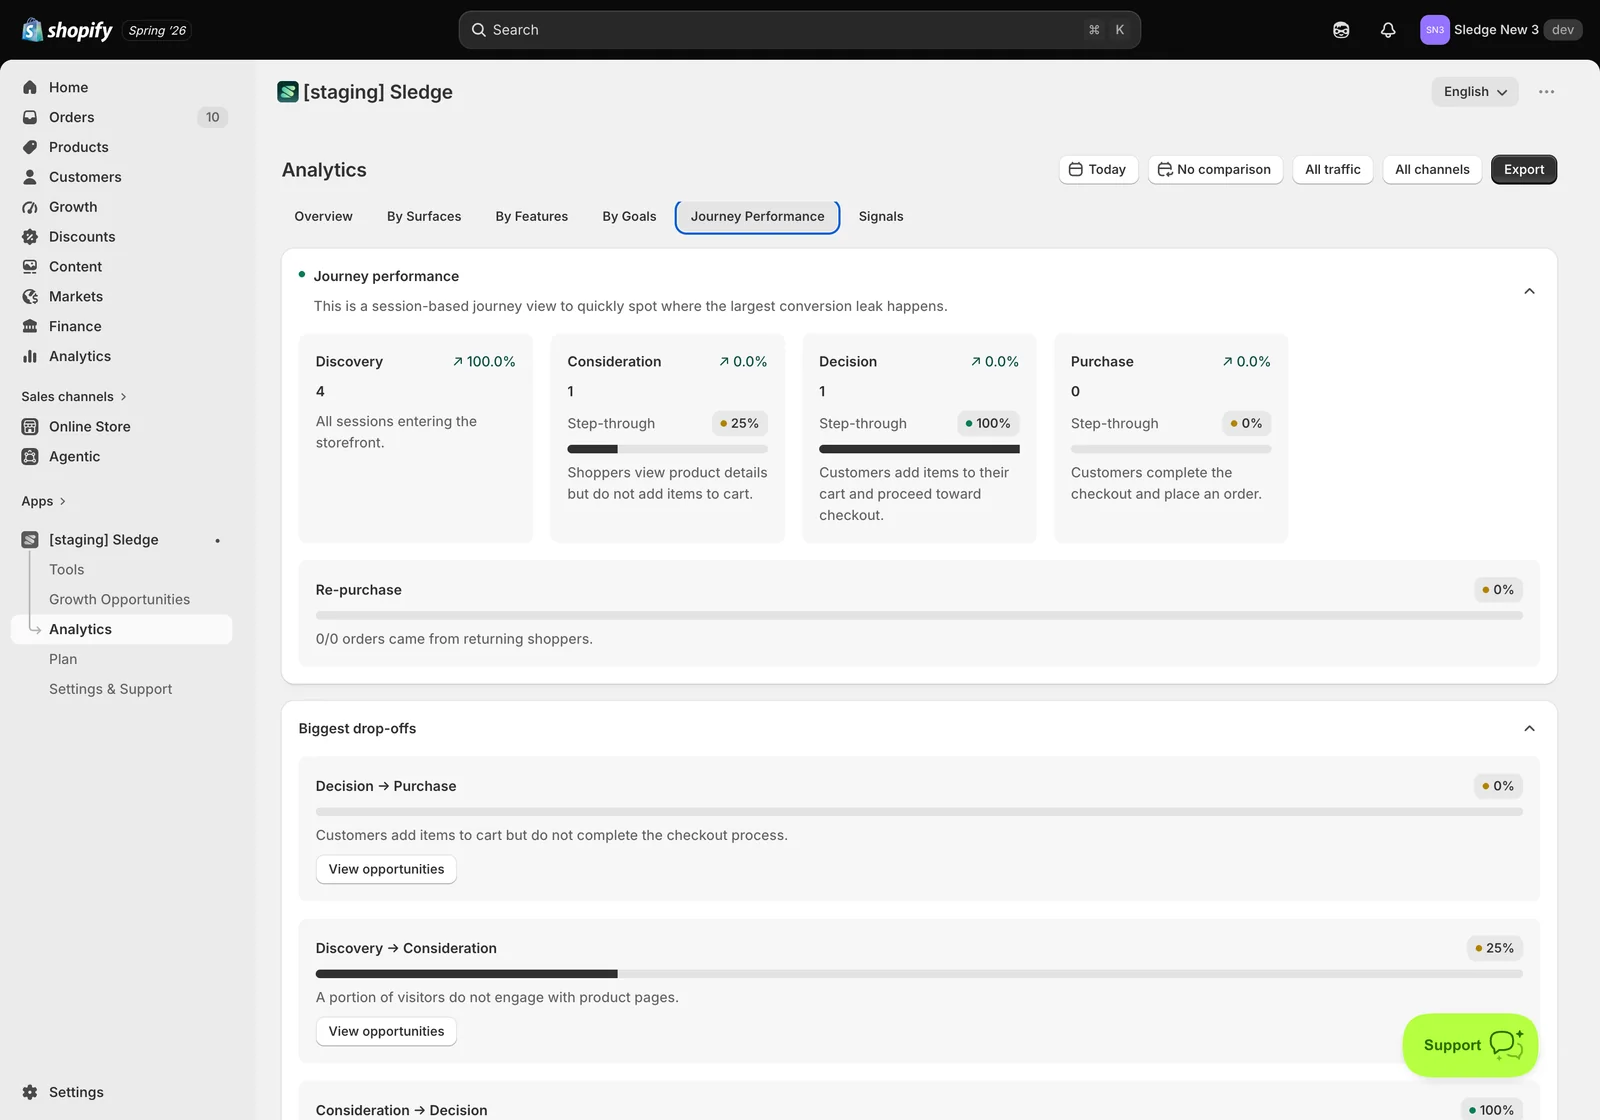The height and width of the screenshot is (1120, 1600).
Task: Open the more actions ellipsis menu
Action: (x=1546, y=92)
